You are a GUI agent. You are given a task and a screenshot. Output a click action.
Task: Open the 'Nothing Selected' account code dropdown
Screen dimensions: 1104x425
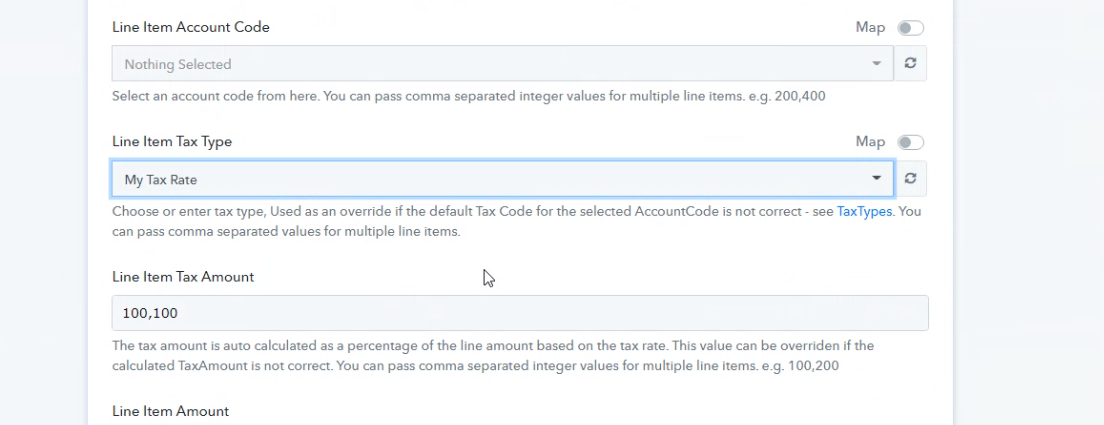click(x=503, y=63)
